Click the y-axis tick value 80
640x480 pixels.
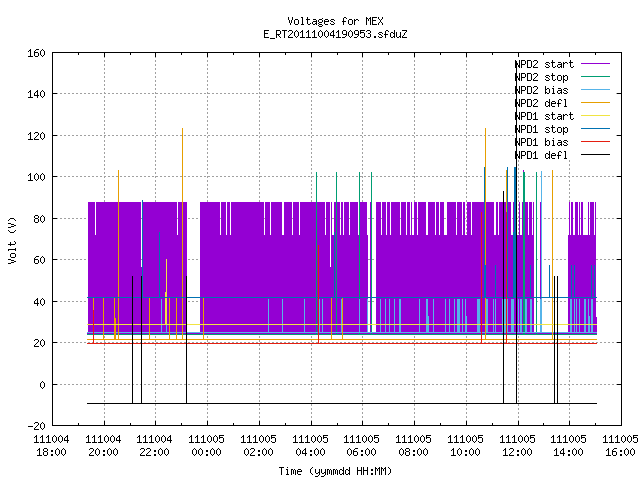pos(39,219)
